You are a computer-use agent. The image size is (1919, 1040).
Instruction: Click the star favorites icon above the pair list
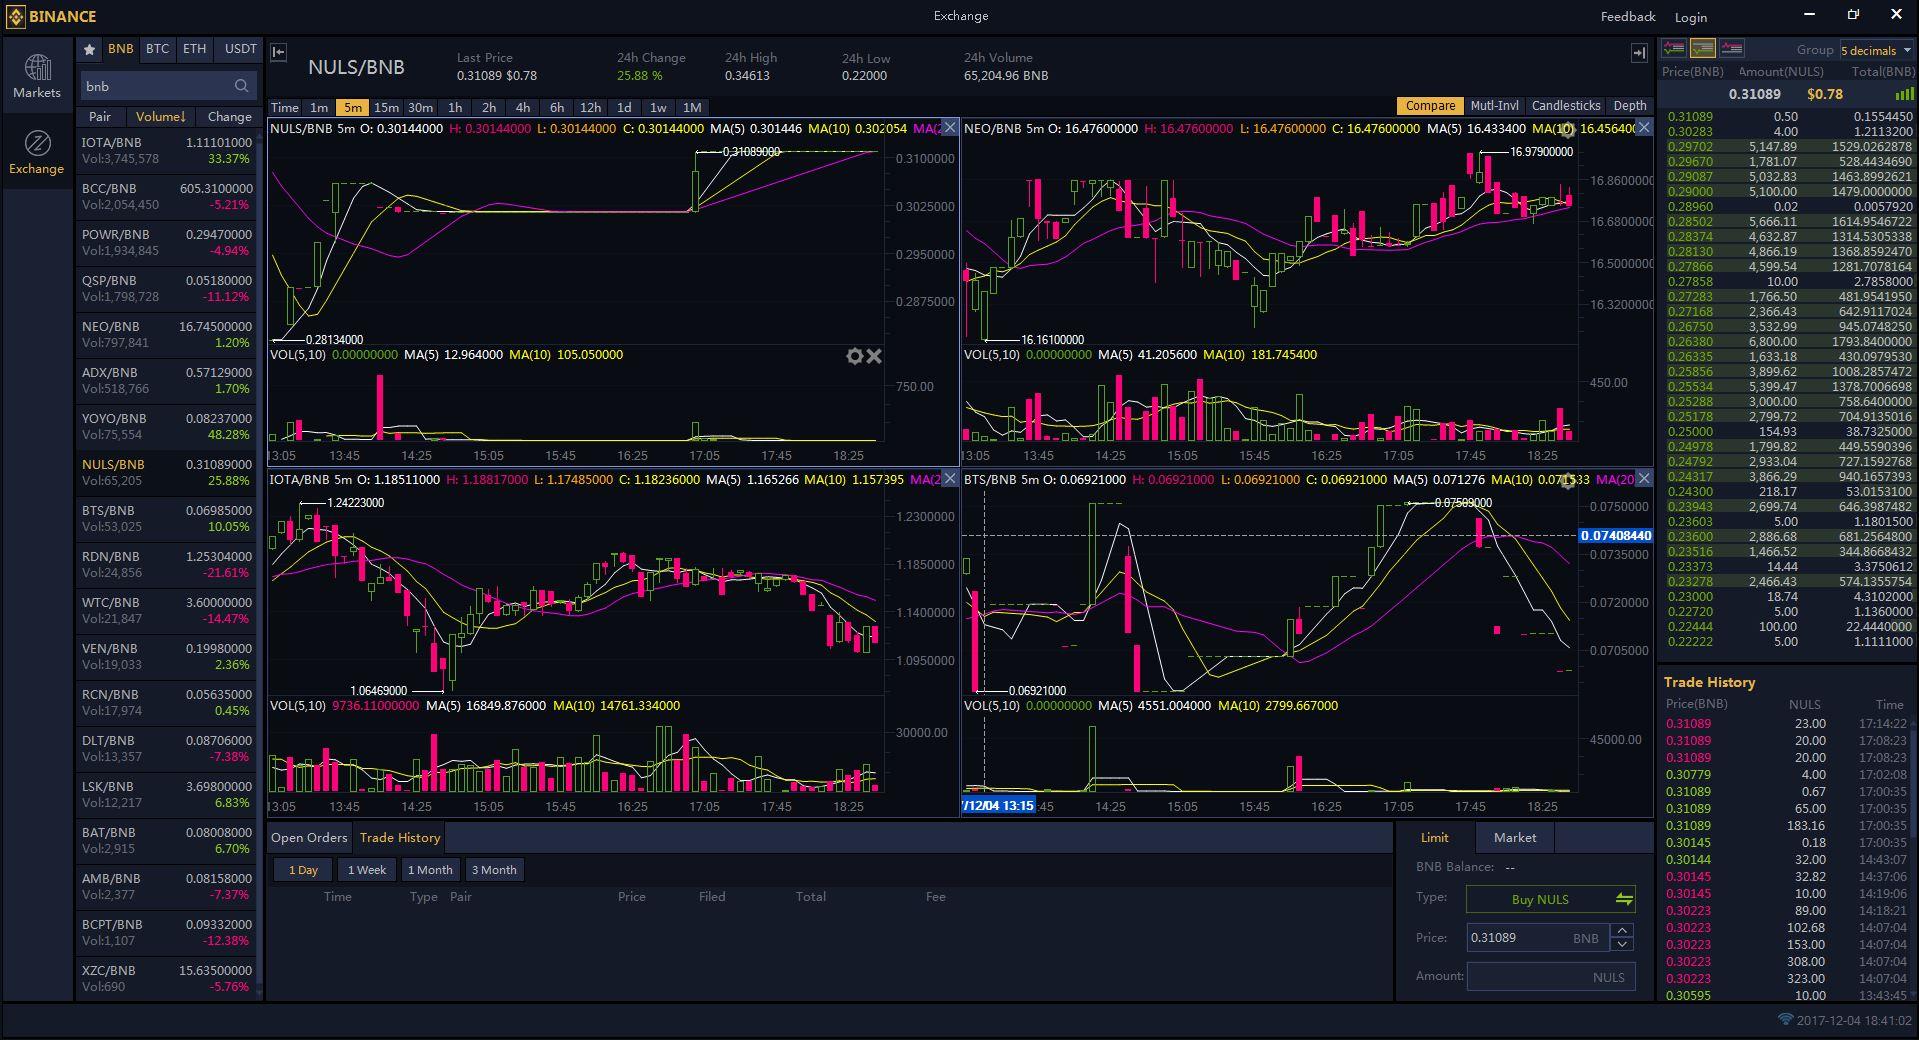click(x=89, y=48)
